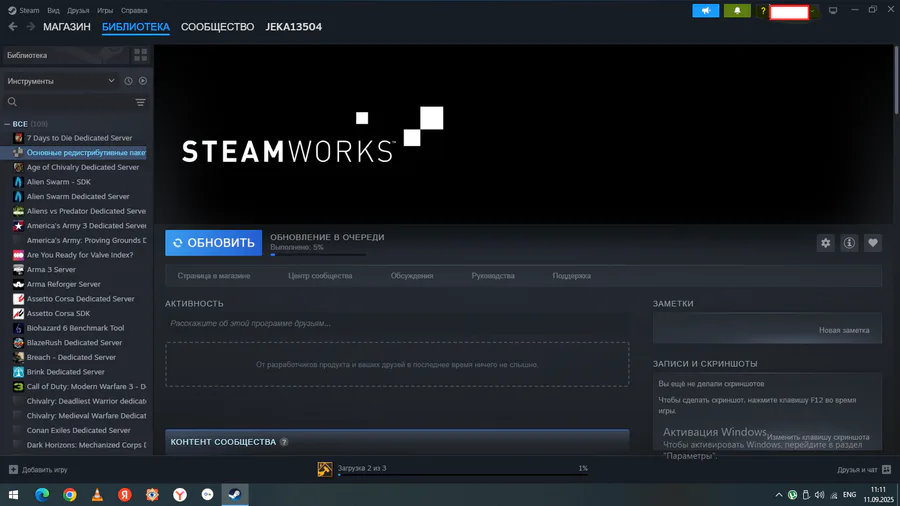This screenshot has height=506, width=900.
Task: Go to the МАГАЗИН tab
Action: (x=67, y=27)
